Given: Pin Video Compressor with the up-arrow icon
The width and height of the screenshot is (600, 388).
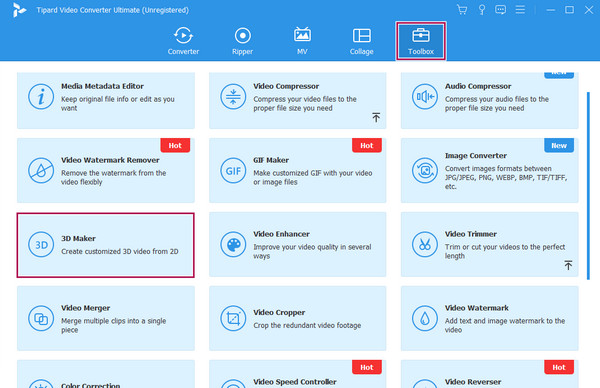Looking at the screenshot, I should (x=376, y=117).
